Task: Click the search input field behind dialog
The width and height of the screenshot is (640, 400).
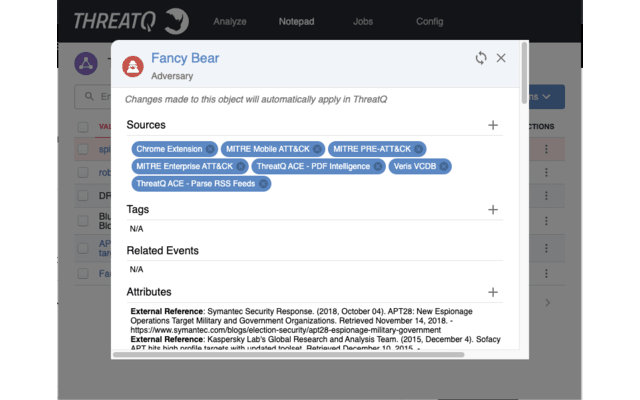Action: pyautogui.click(x=93, y=97)
